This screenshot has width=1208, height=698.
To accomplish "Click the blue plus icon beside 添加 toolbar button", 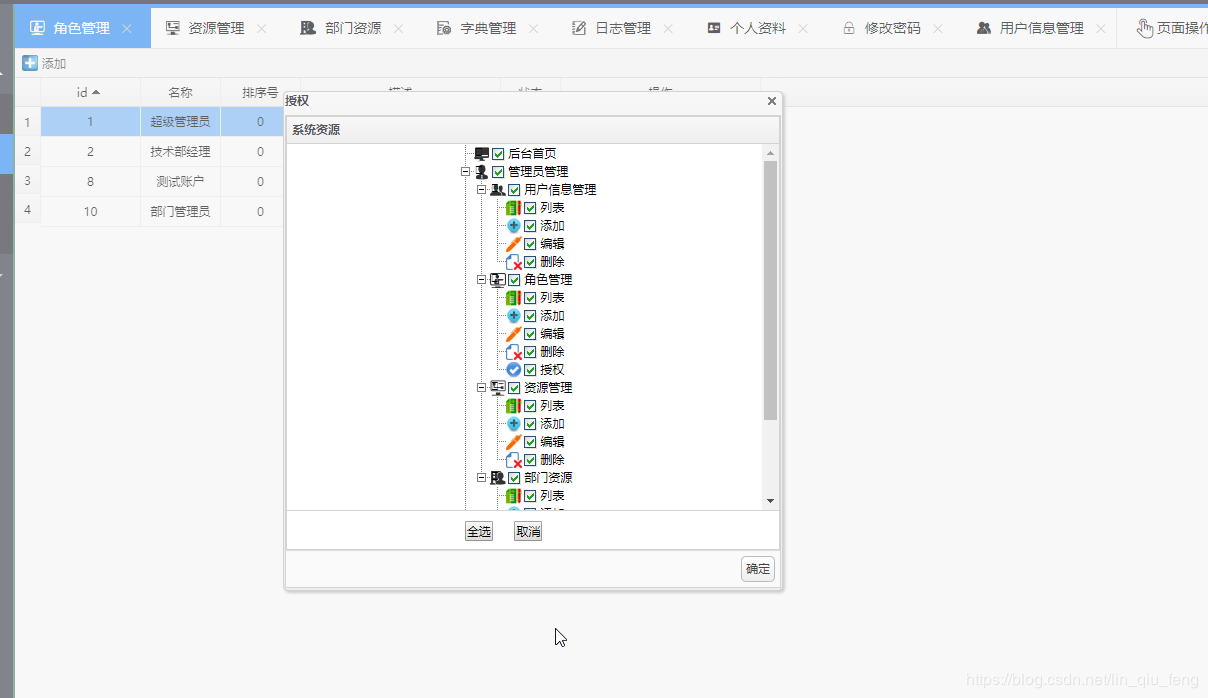I will coord(30,63).
